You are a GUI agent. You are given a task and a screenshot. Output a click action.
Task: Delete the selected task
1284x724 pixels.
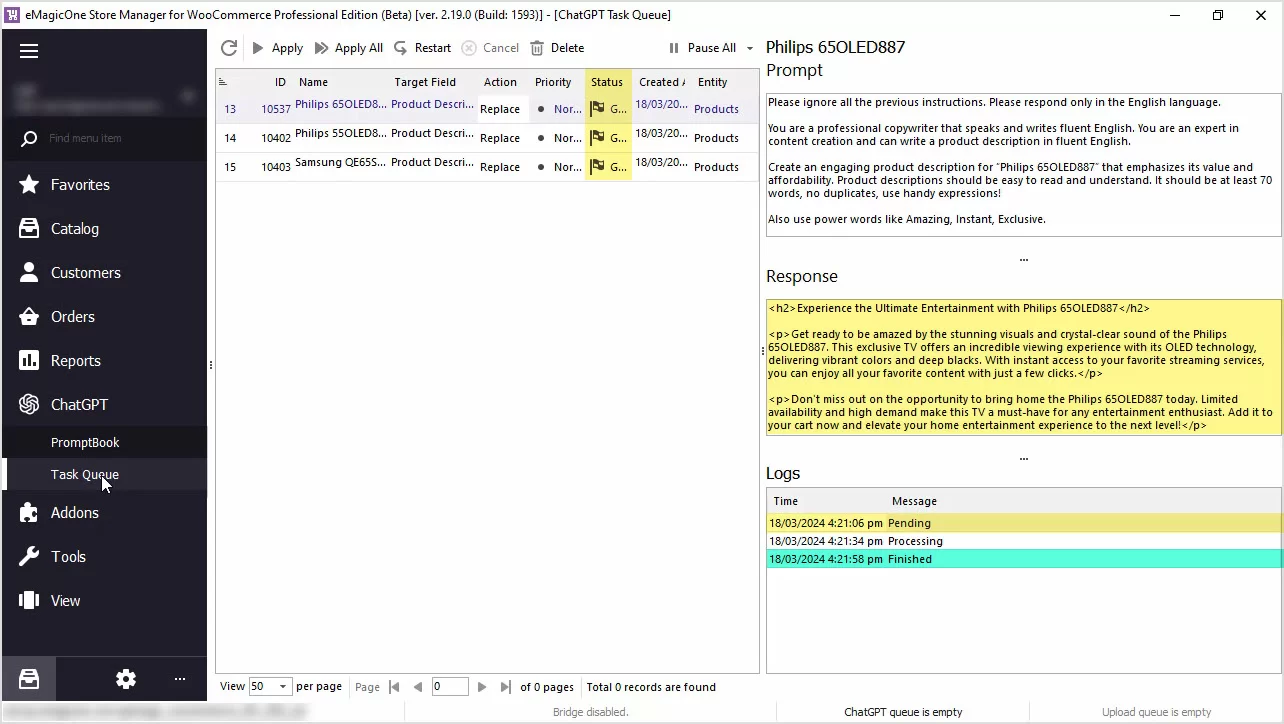coord(557,48)
